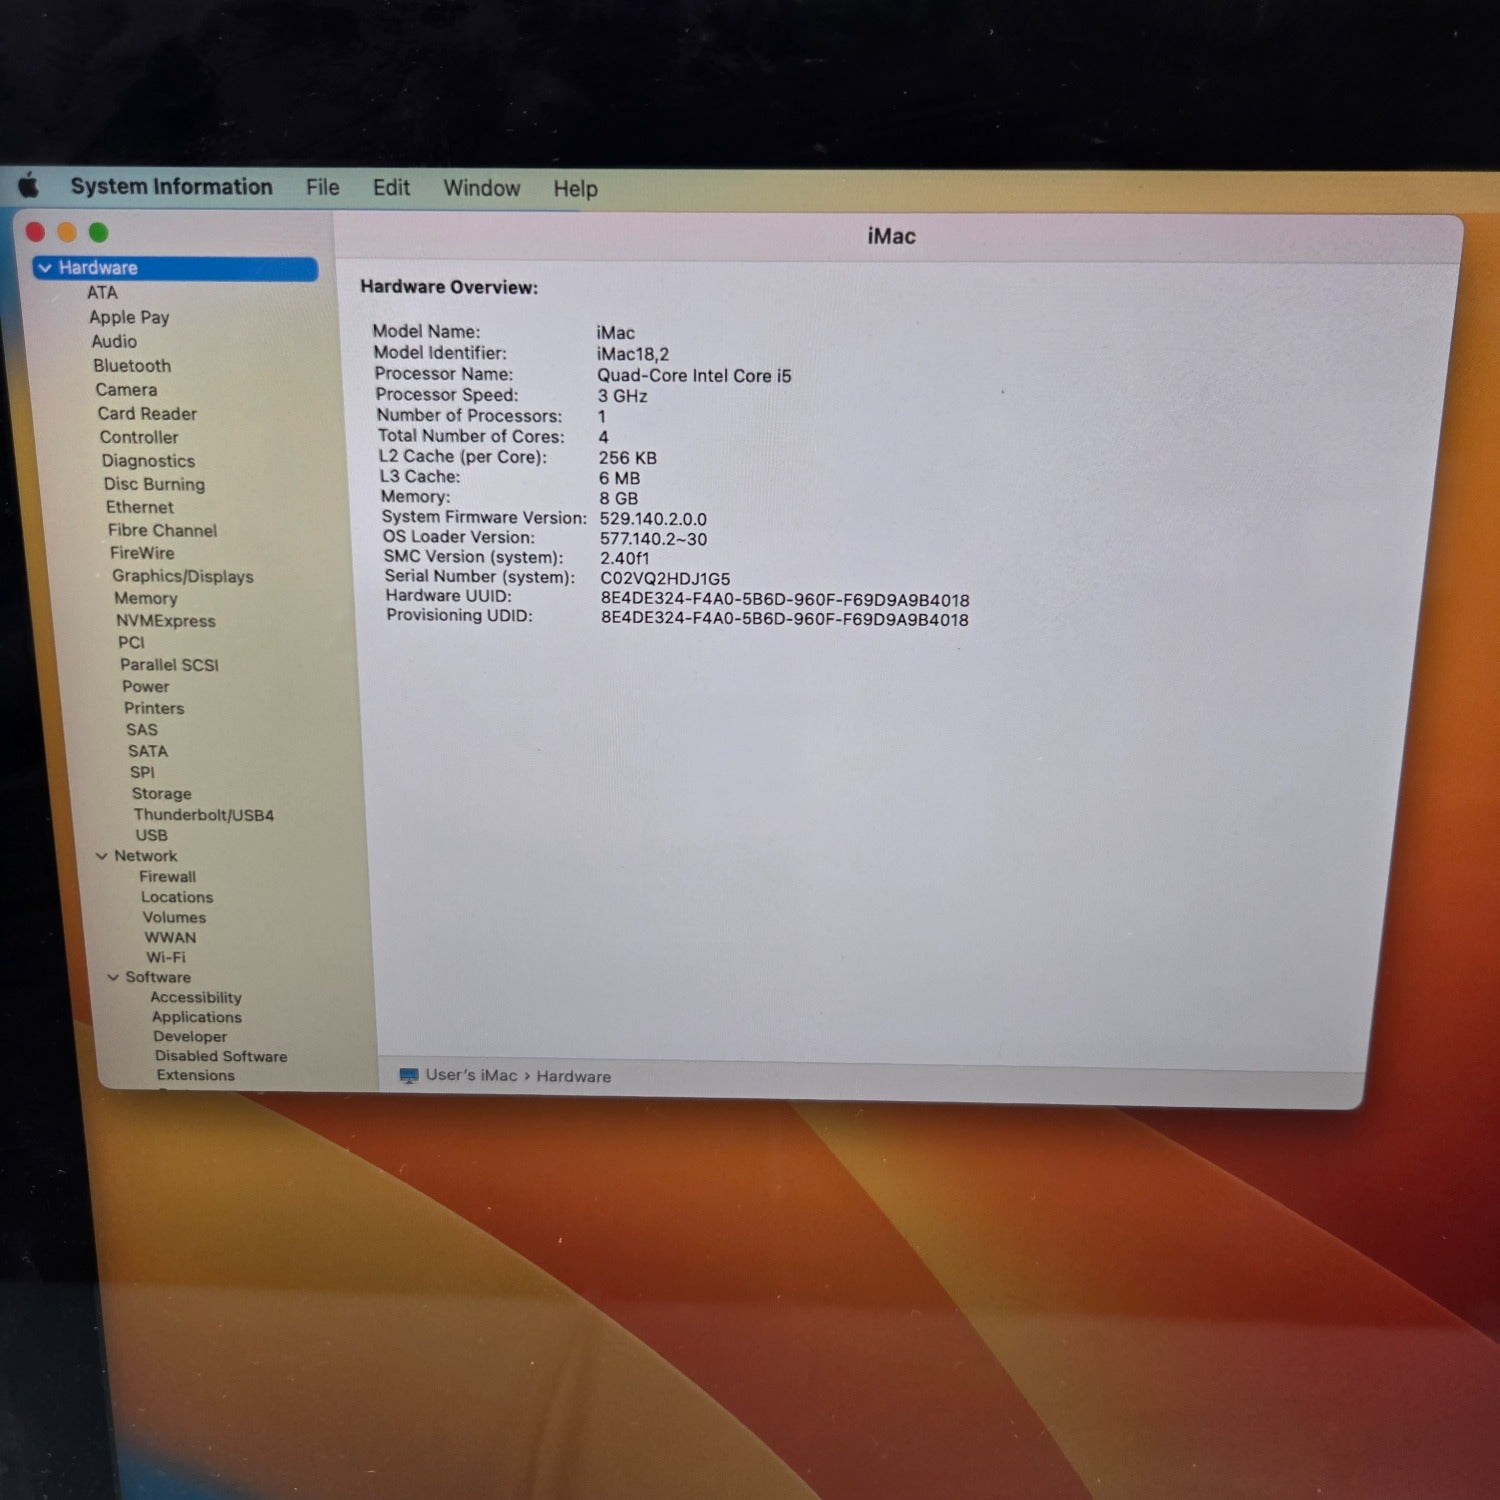This screenshot has width=1500, height=1500.
Task: Click the red close window button
Action: pos(36,232)
